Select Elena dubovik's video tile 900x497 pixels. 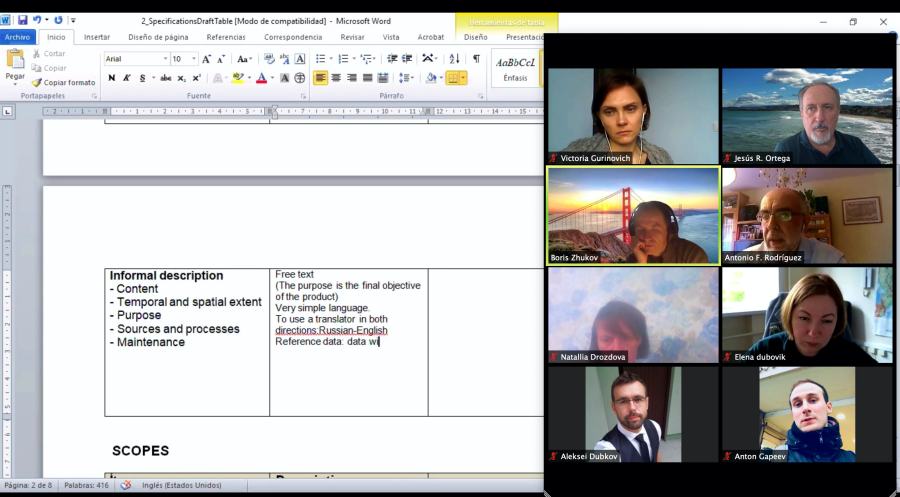point(807,315)
